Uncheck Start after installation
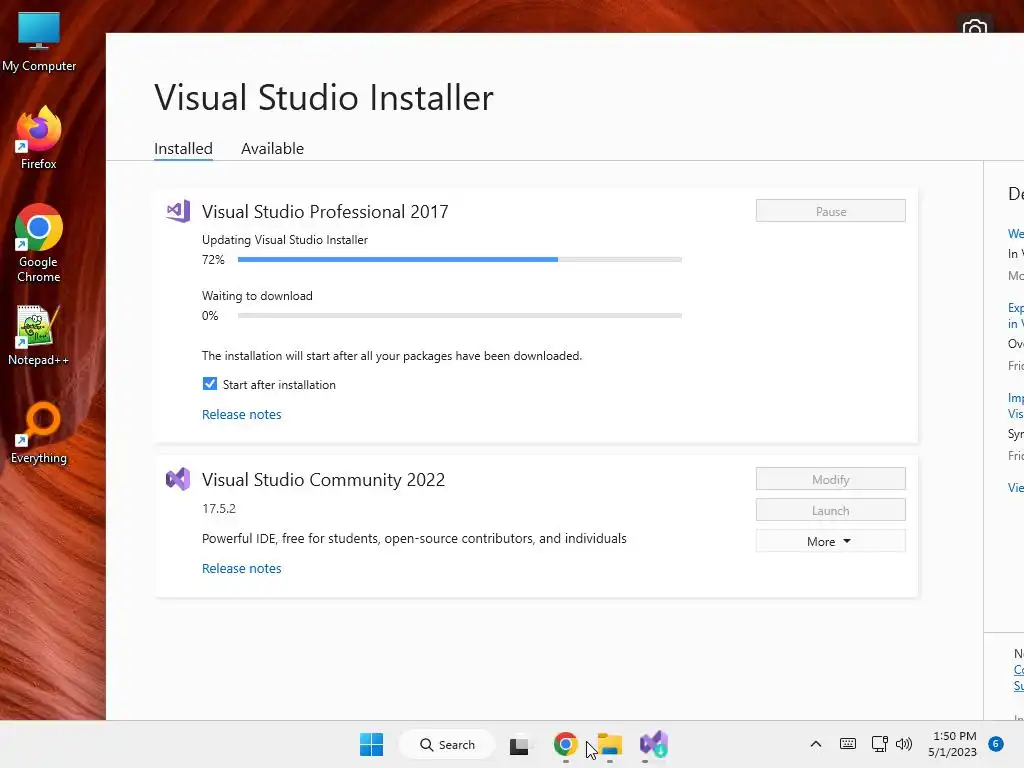 (210, 384)
